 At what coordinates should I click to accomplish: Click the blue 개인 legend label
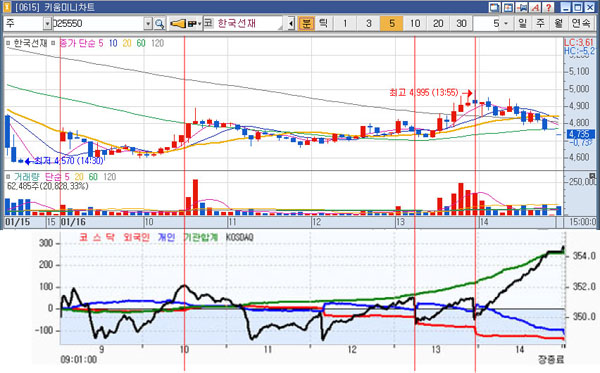(x=166, y=238)
